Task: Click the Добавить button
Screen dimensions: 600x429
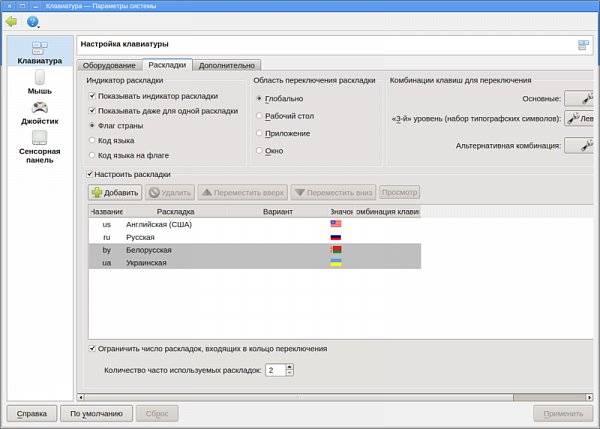Action: 115,192
